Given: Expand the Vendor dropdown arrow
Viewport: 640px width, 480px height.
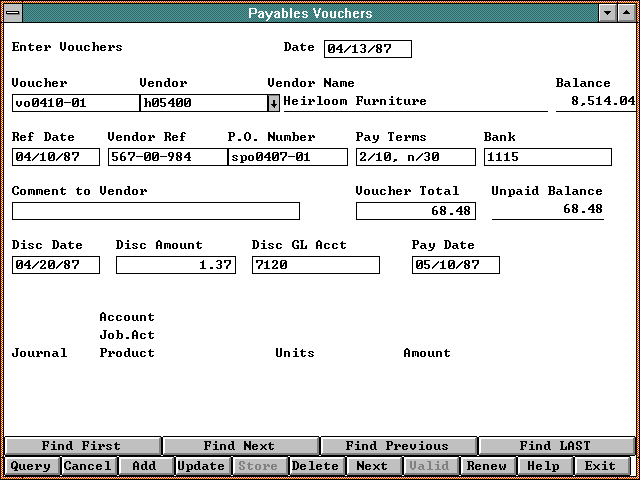Looking at the screenshot, I should (274, 102).
